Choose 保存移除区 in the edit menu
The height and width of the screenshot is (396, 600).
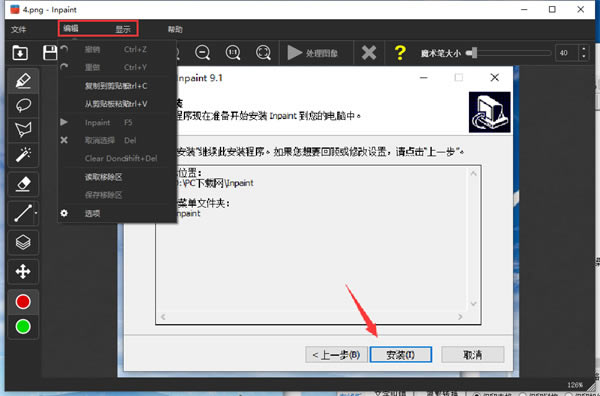(x=116, y=195)
